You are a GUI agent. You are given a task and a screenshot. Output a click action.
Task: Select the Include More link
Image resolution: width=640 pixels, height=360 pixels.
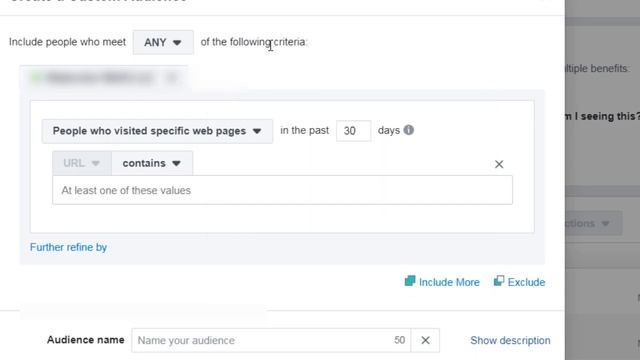[x=449, y=282]
